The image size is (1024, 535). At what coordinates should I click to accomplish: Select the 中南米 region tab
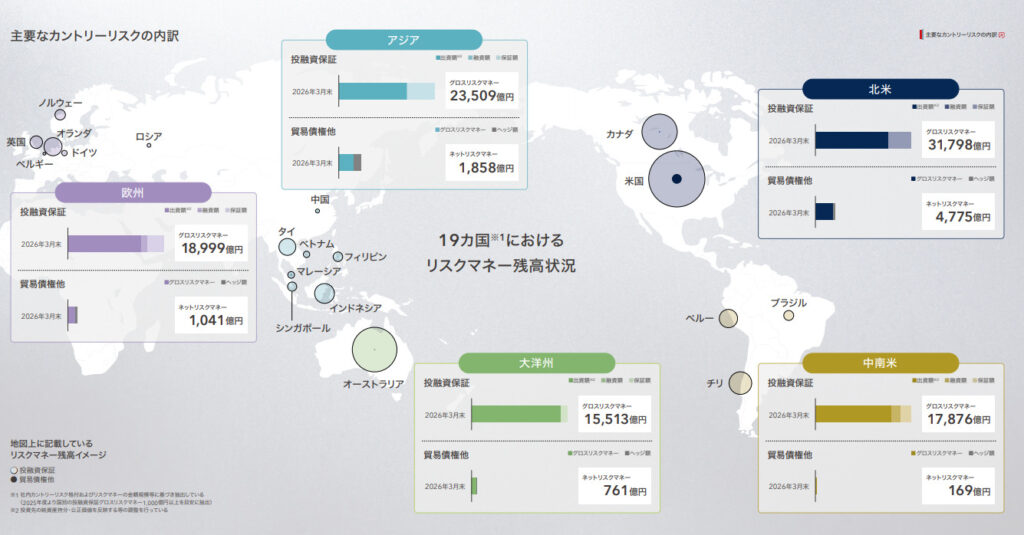tap(880, 363)
